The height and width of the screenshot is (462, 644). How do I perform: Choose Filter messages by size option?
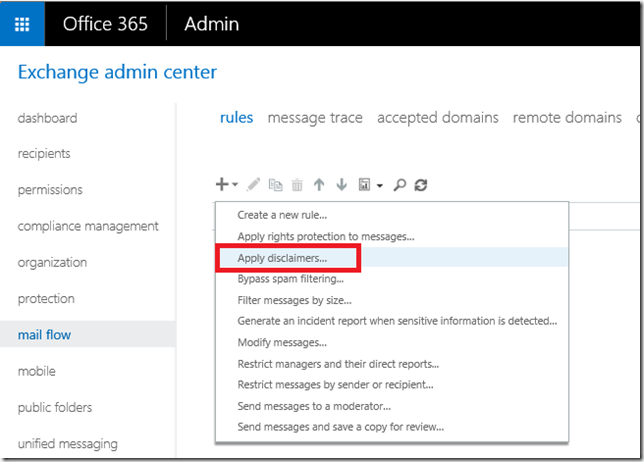tap(294, 300)
